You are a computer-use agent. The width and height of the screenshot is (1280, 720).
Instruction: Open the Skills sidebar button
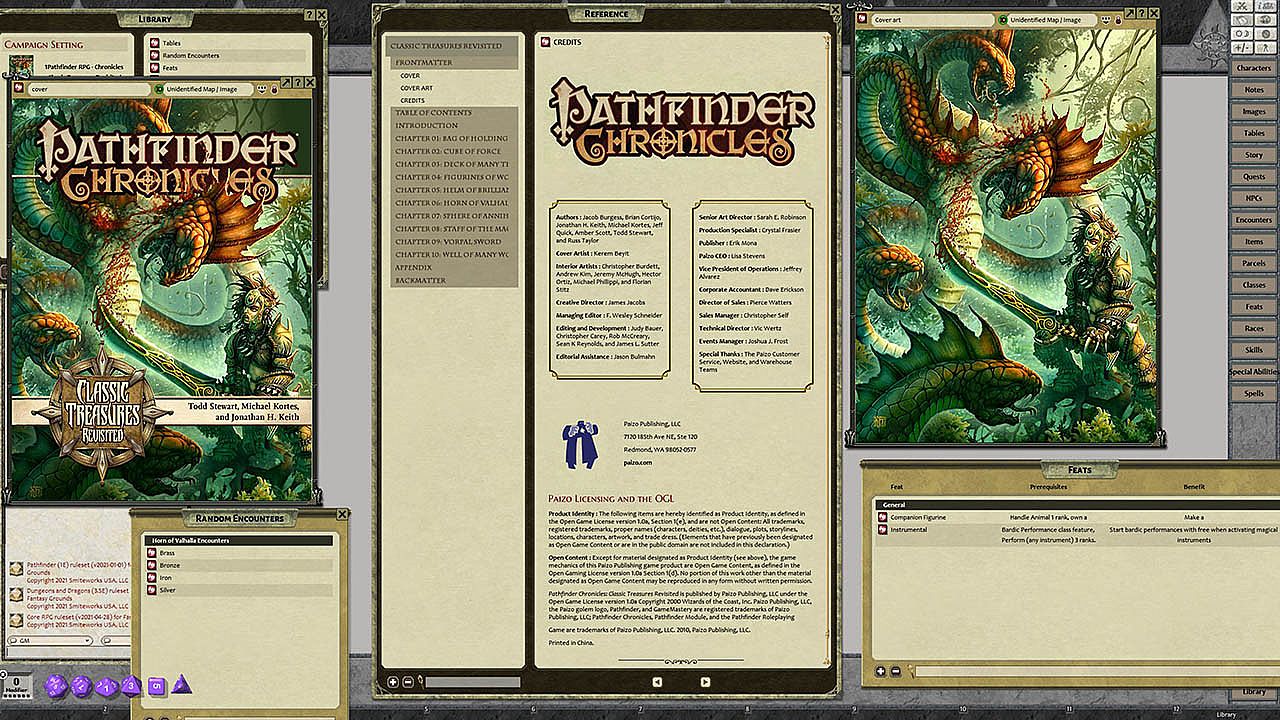tap(1254, 350)
